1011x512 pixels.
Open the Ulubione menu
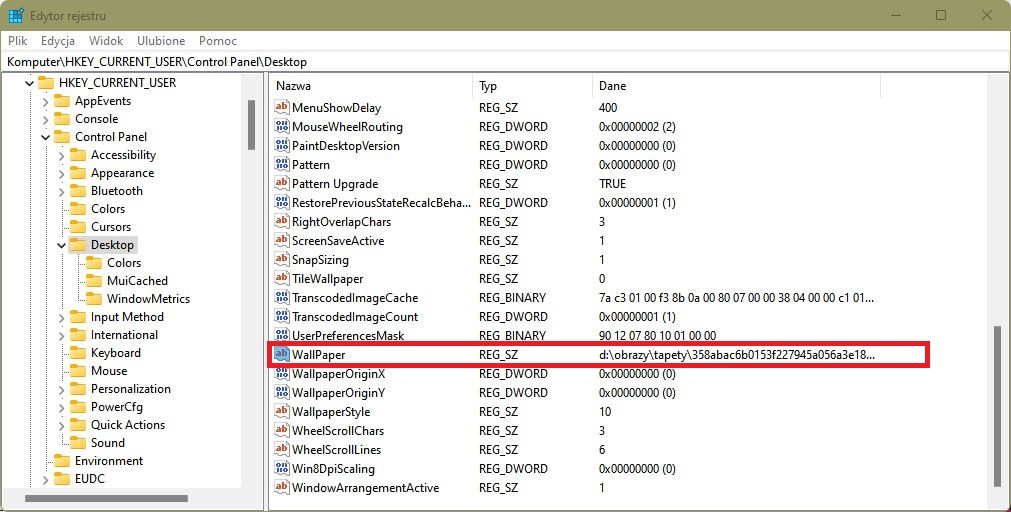coord(161,41)
